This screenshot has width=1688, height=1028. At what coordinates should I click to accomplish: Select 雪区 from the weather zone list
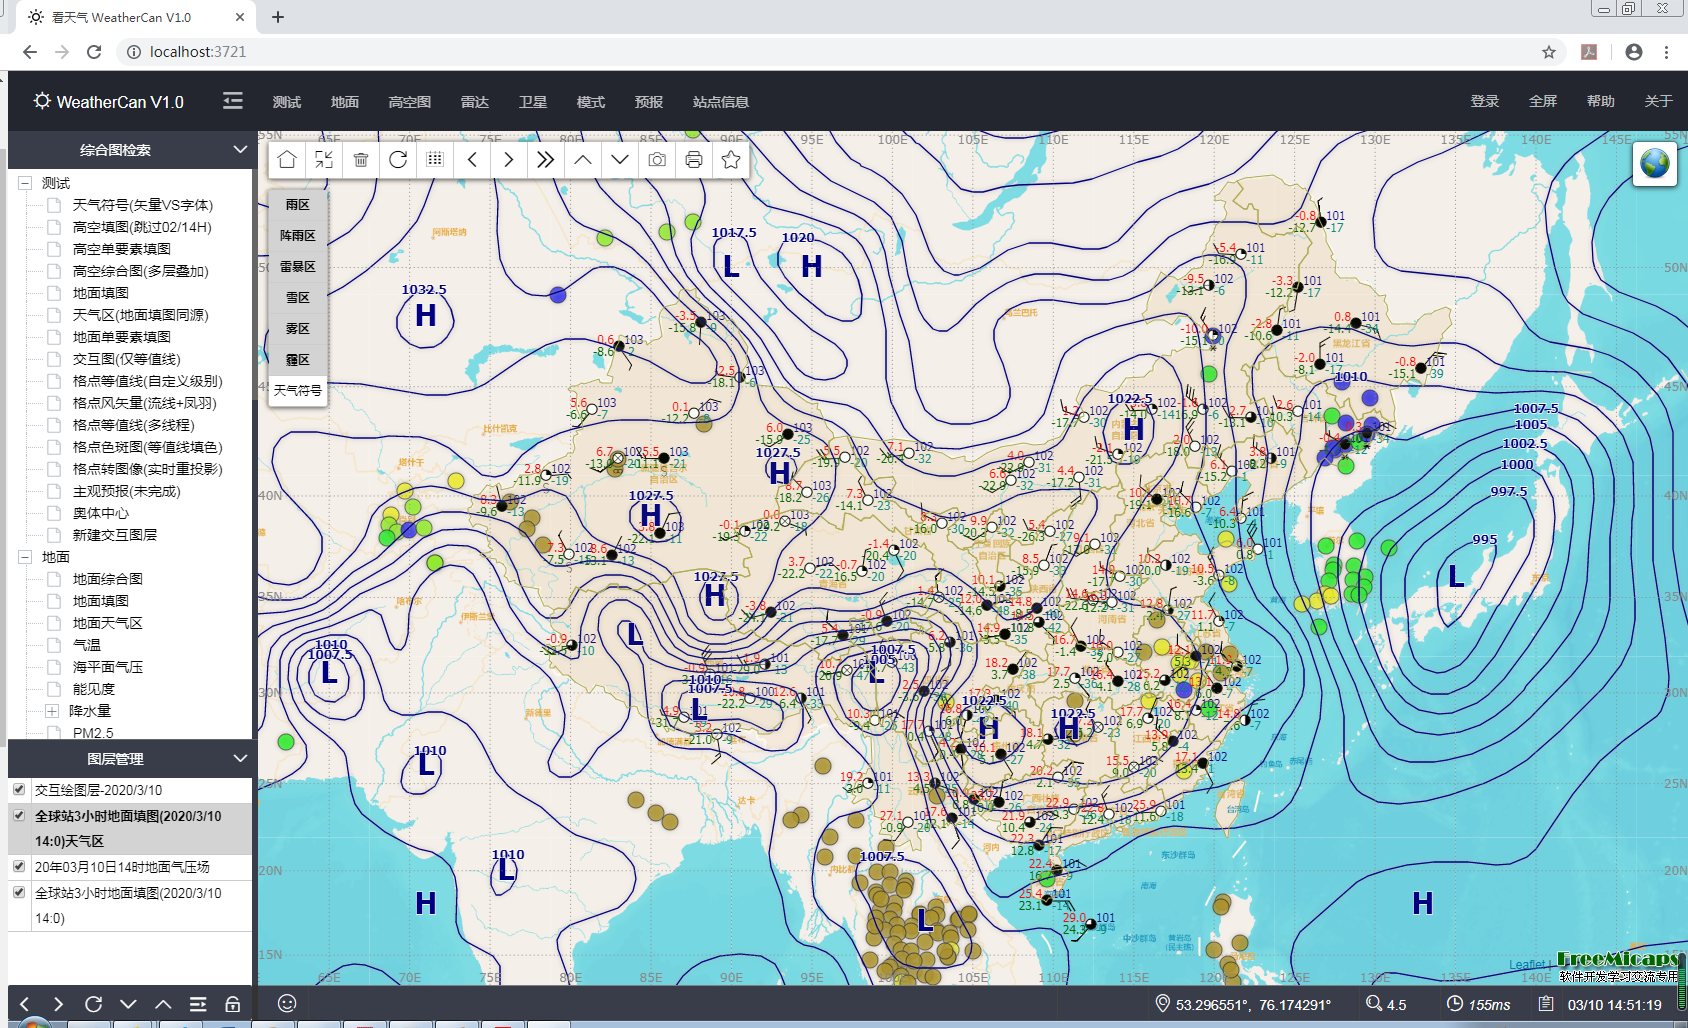[296, 297]
